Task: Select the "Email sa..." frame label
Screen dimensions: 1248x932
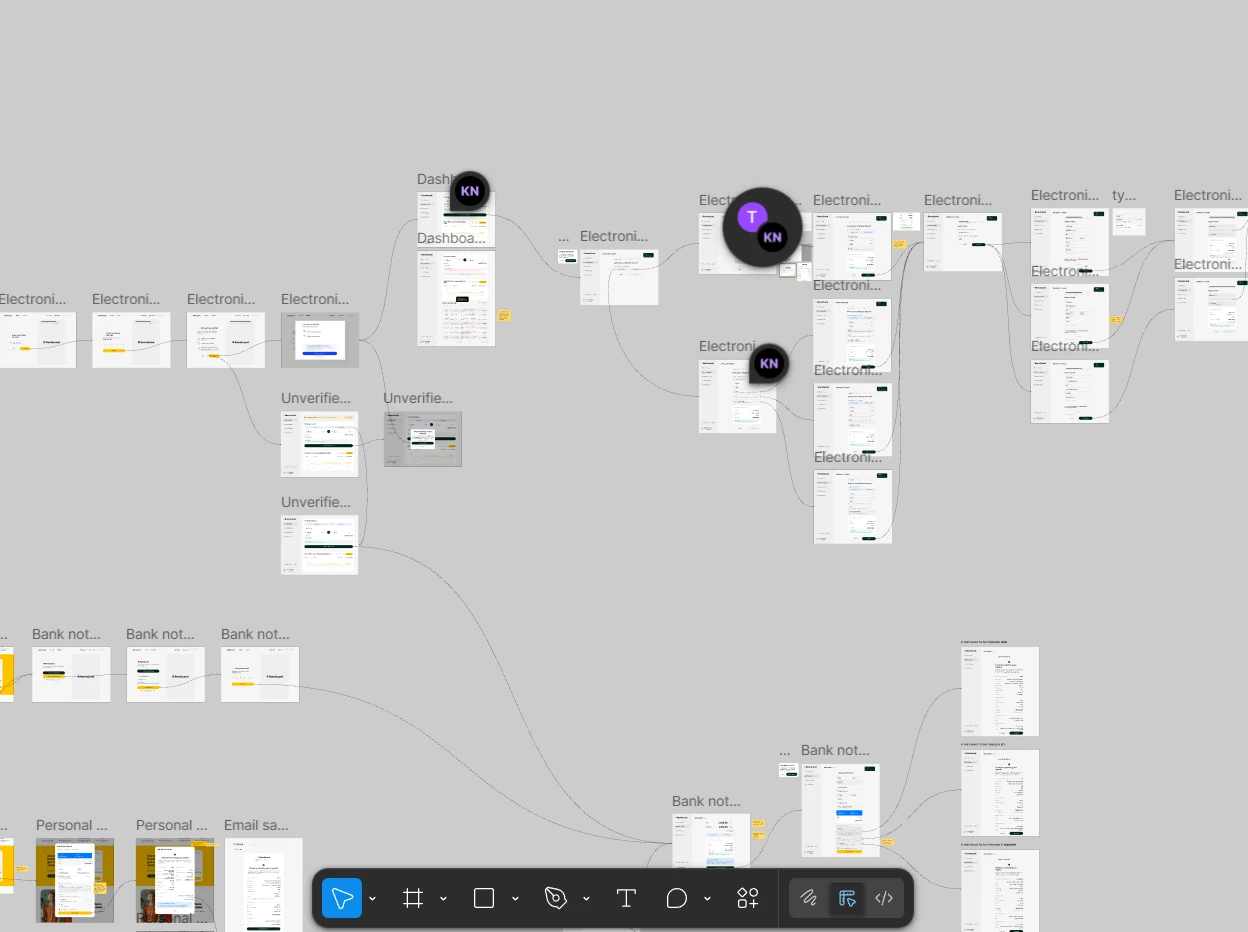Action: [256, 825]
